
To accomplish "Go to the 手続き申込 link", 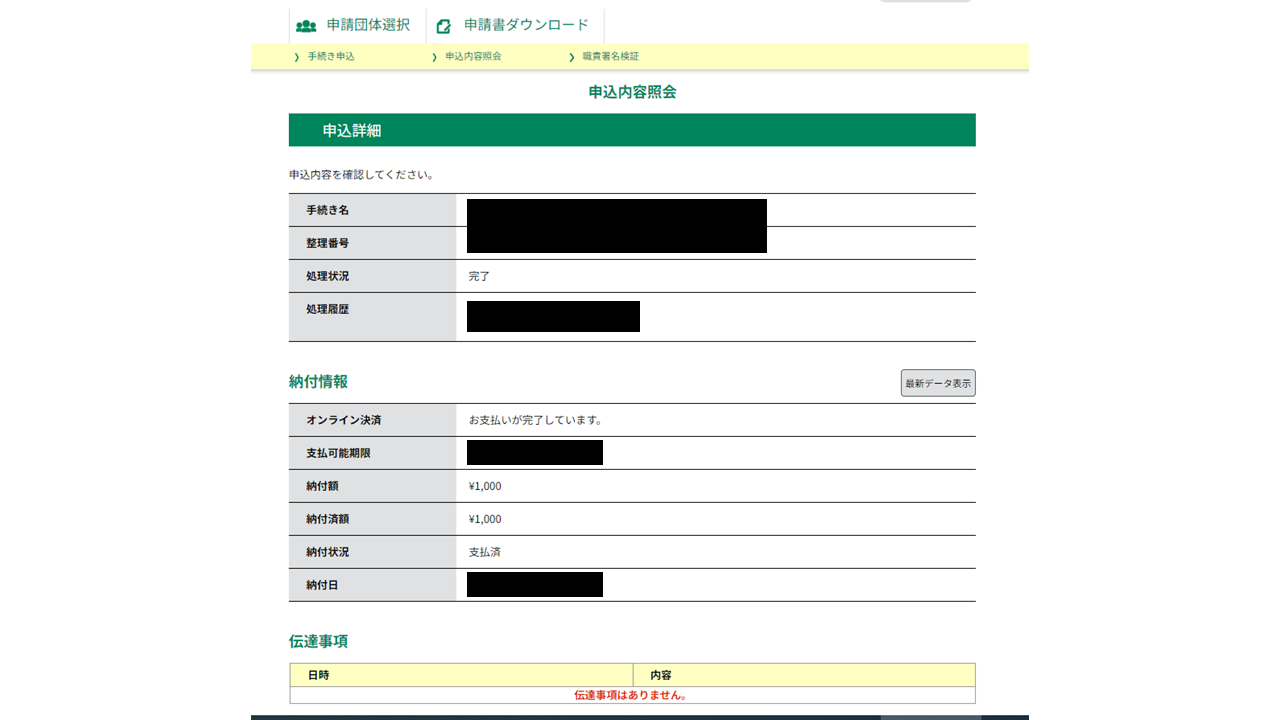I will click(331, 57).
